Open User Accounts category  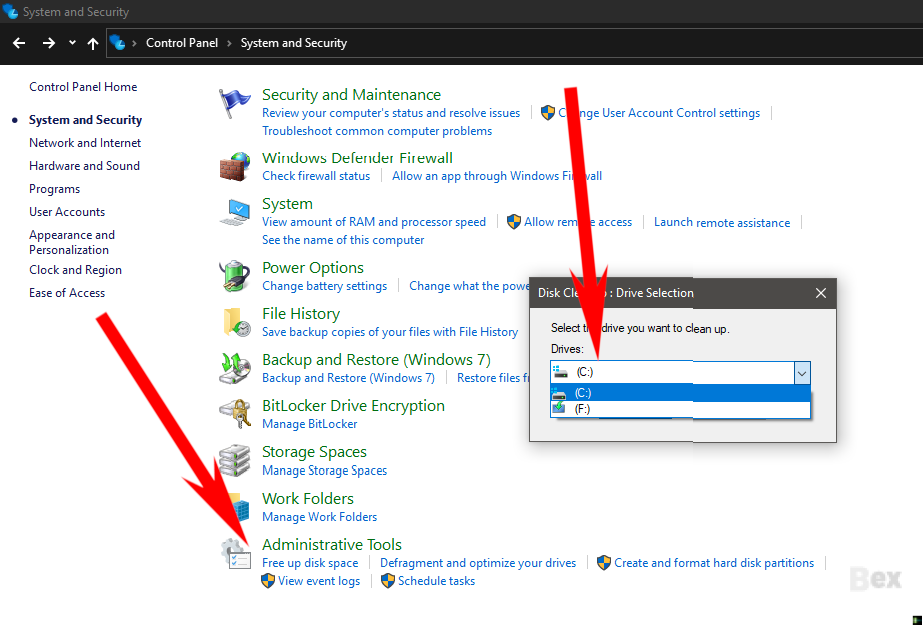(x=67, y=211)
